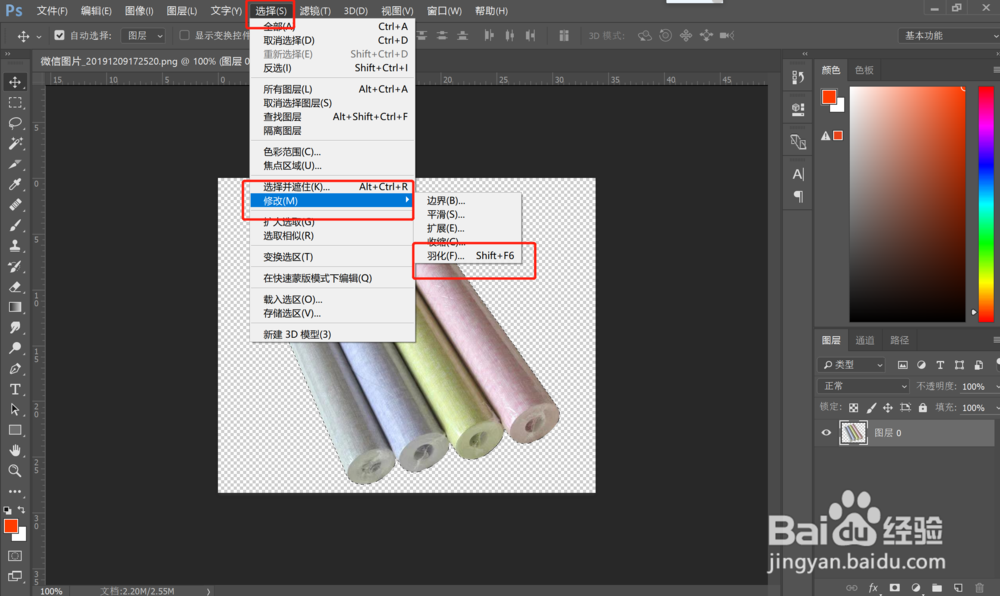Click the 图层 0 layer thumbnail
Screen dimensions: 1000x596
pyautogui.click(x=853, y=433)
